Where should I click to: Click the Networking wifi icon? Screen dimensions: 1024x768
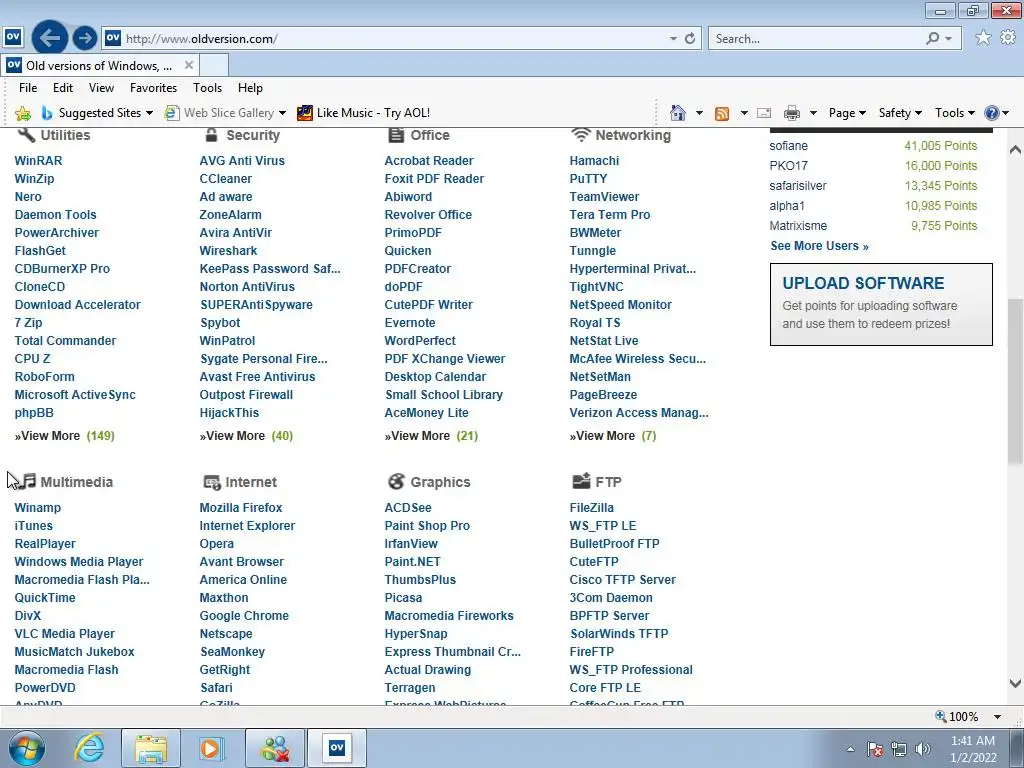click(x=580, y=135)
